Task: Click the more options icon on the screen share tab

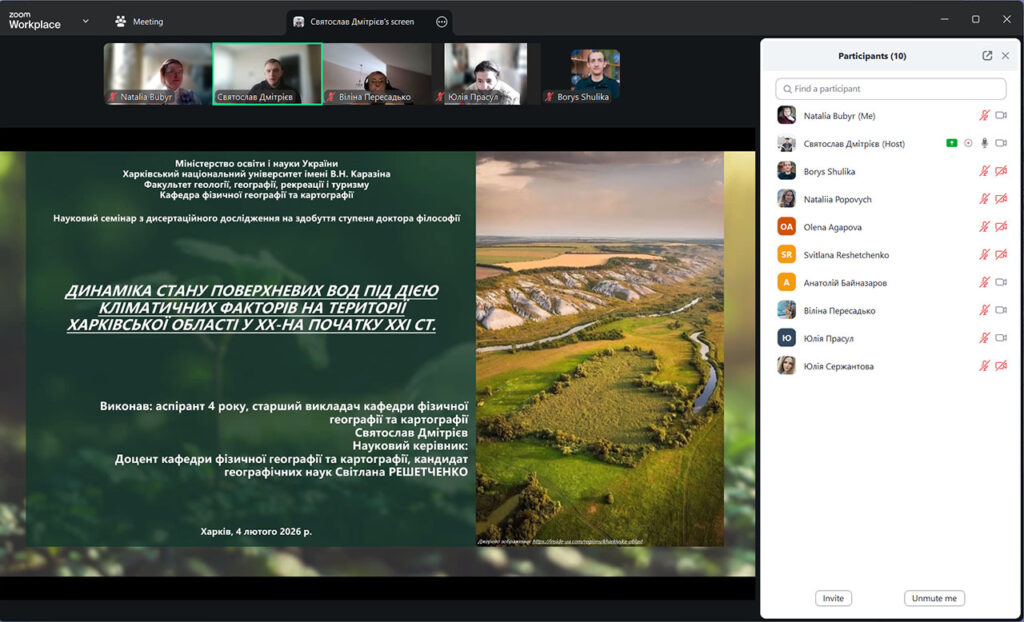Action: pyautogui.click(x=442, y=21)
